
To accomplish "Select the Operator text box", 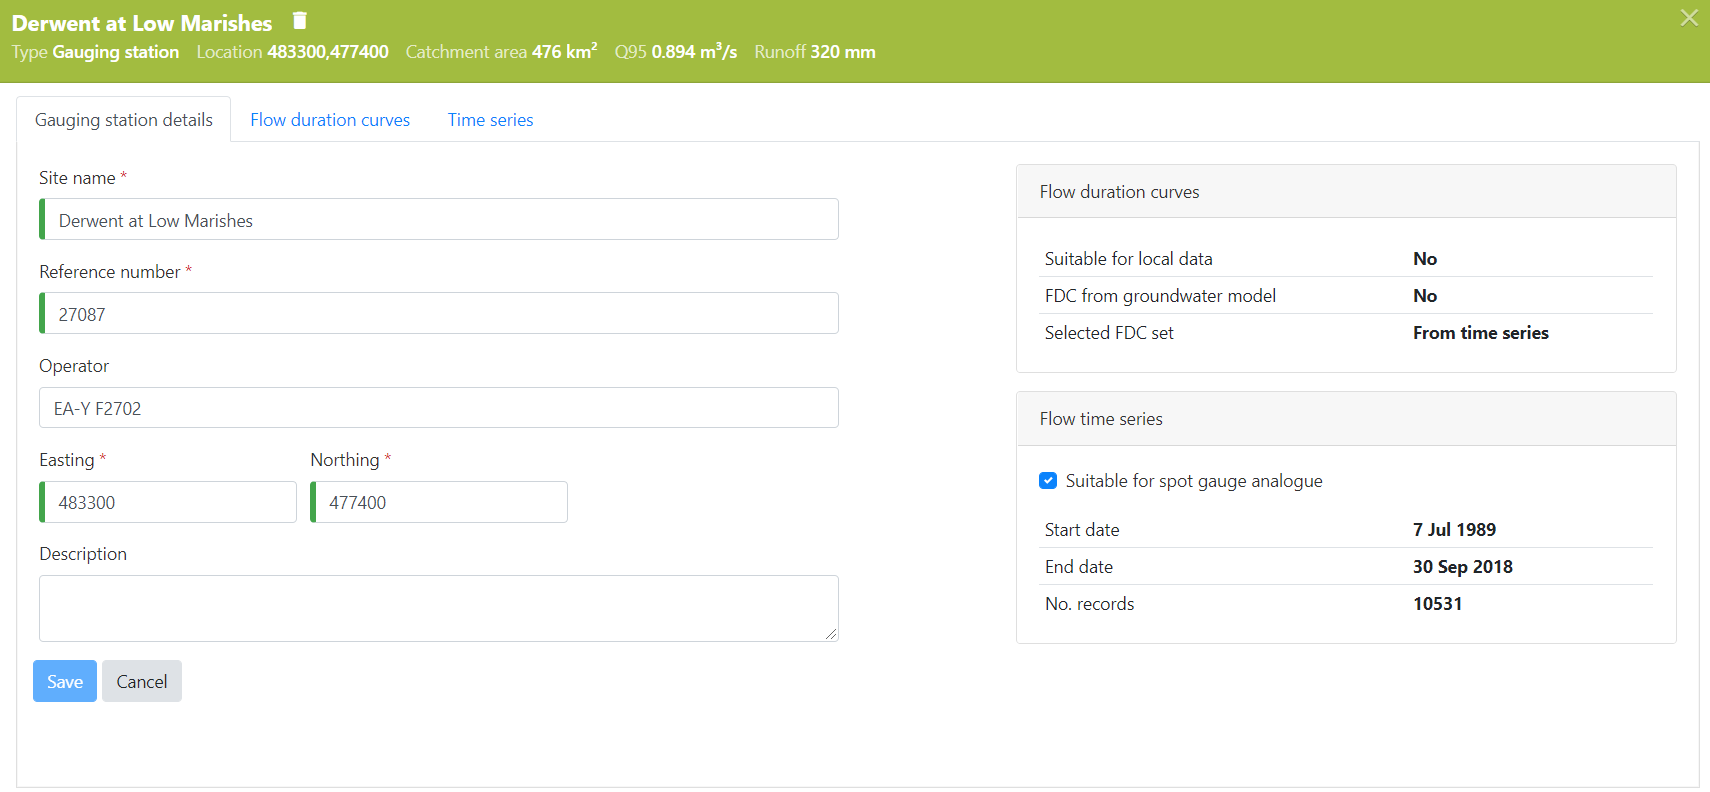I will click(x=440, y=408).
